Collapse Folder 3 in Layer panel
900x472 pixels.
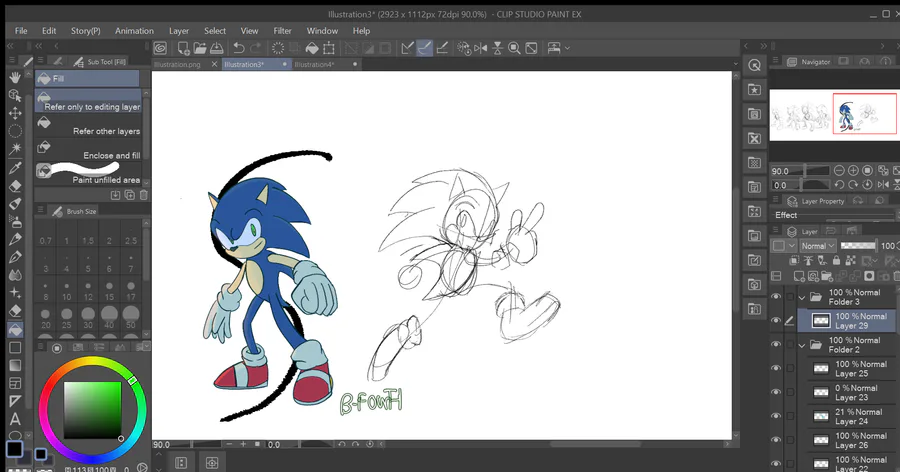[x=802, y=297]
